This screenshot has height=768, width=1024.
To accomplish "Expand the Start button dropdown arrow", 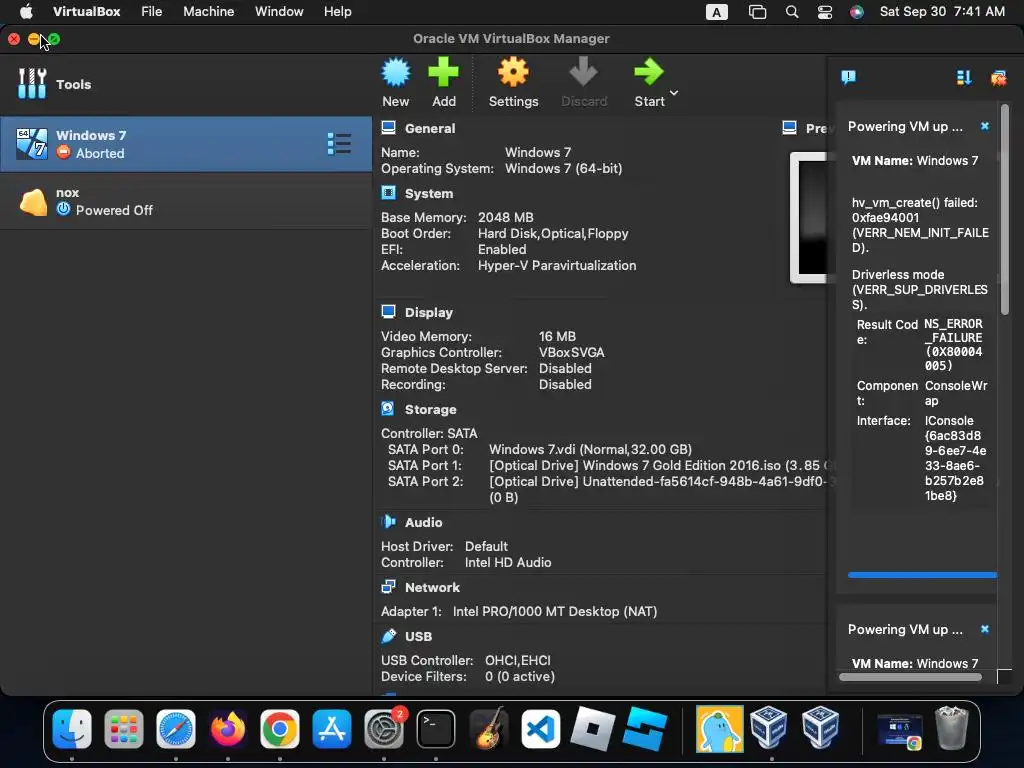I will (x=674, y=93).
